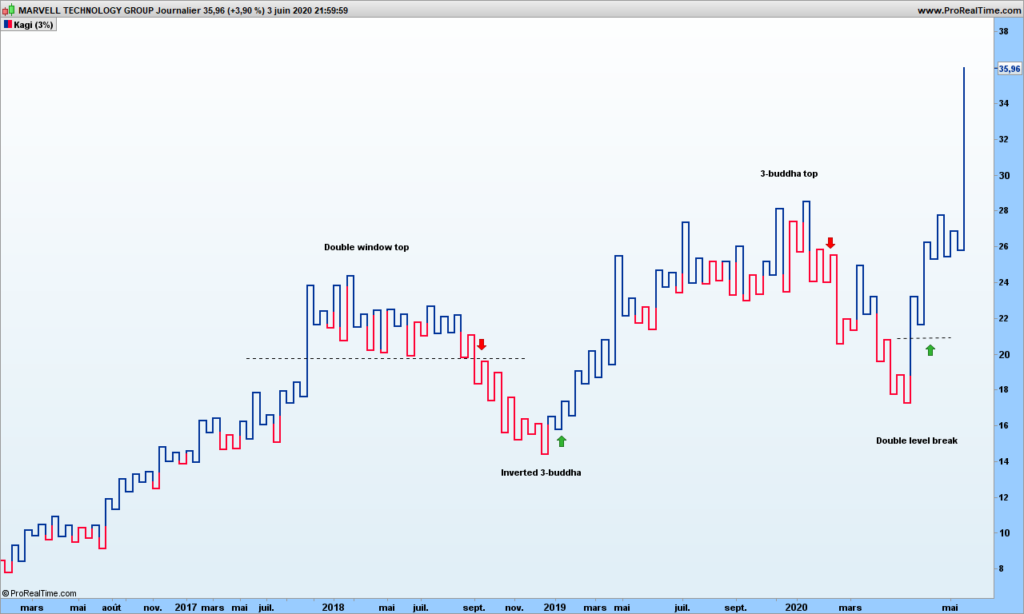The image size is (1024, 614).
Task: Click the Kagi (3%) color flag icon
Action: 8,24
